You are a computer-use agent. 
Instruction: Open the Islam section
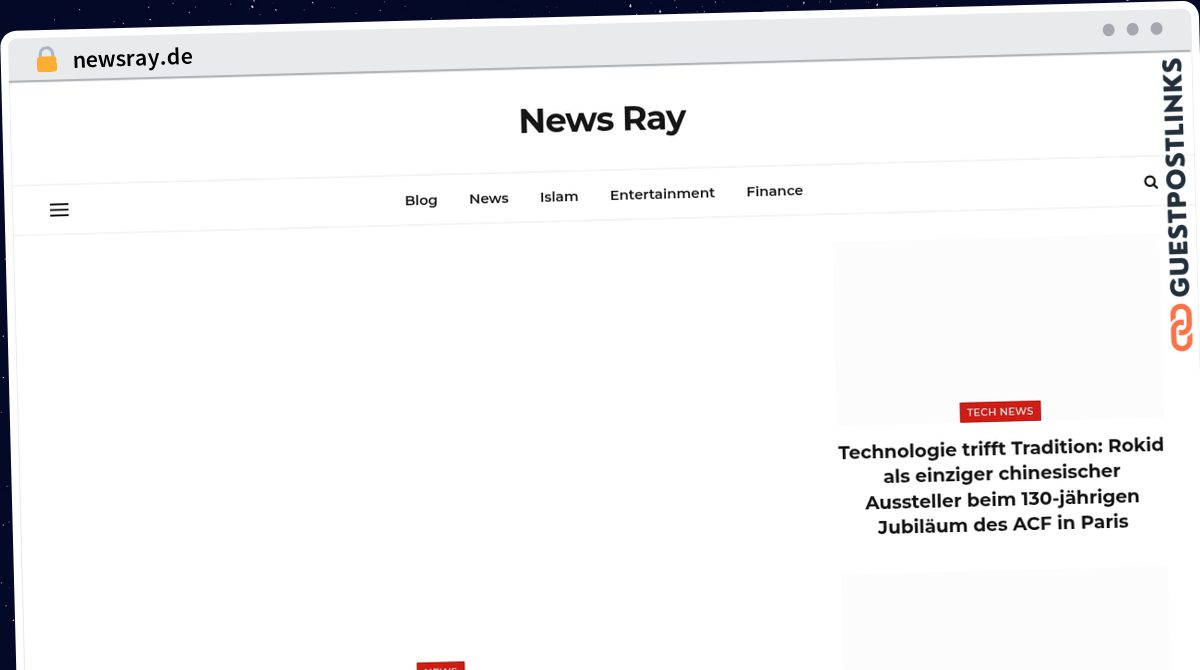click(559, 196)
